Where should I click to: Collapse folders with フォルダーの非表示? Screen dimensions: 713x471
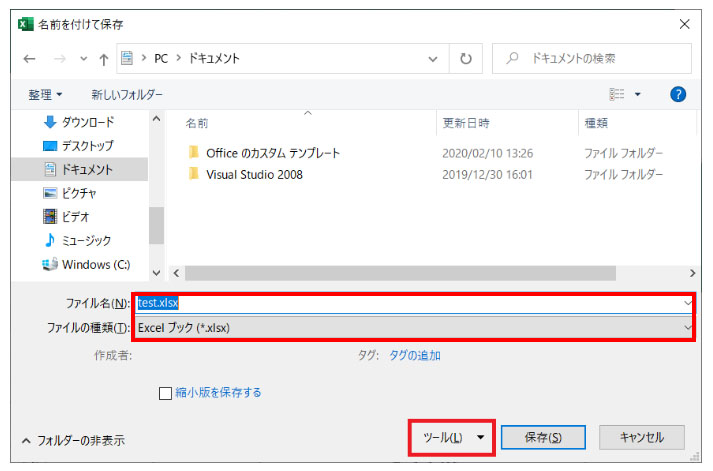point(74,440)
